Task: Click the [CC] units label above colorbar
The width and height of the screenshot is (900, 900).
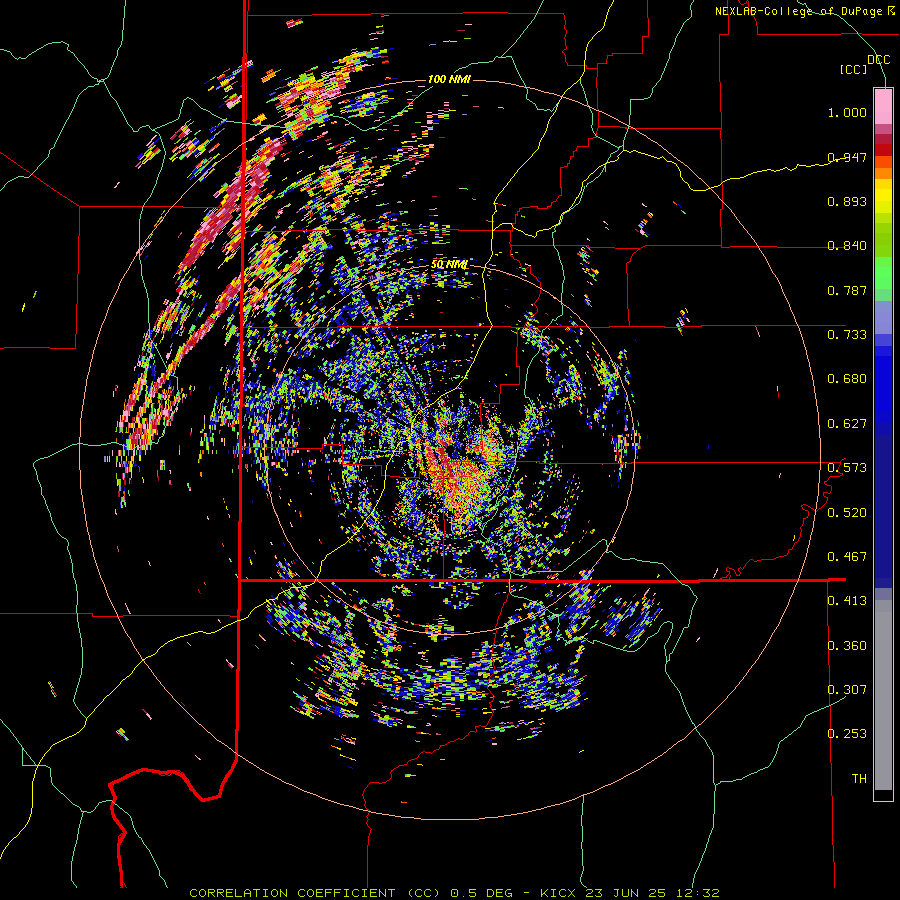Action: tap(853, 69)
